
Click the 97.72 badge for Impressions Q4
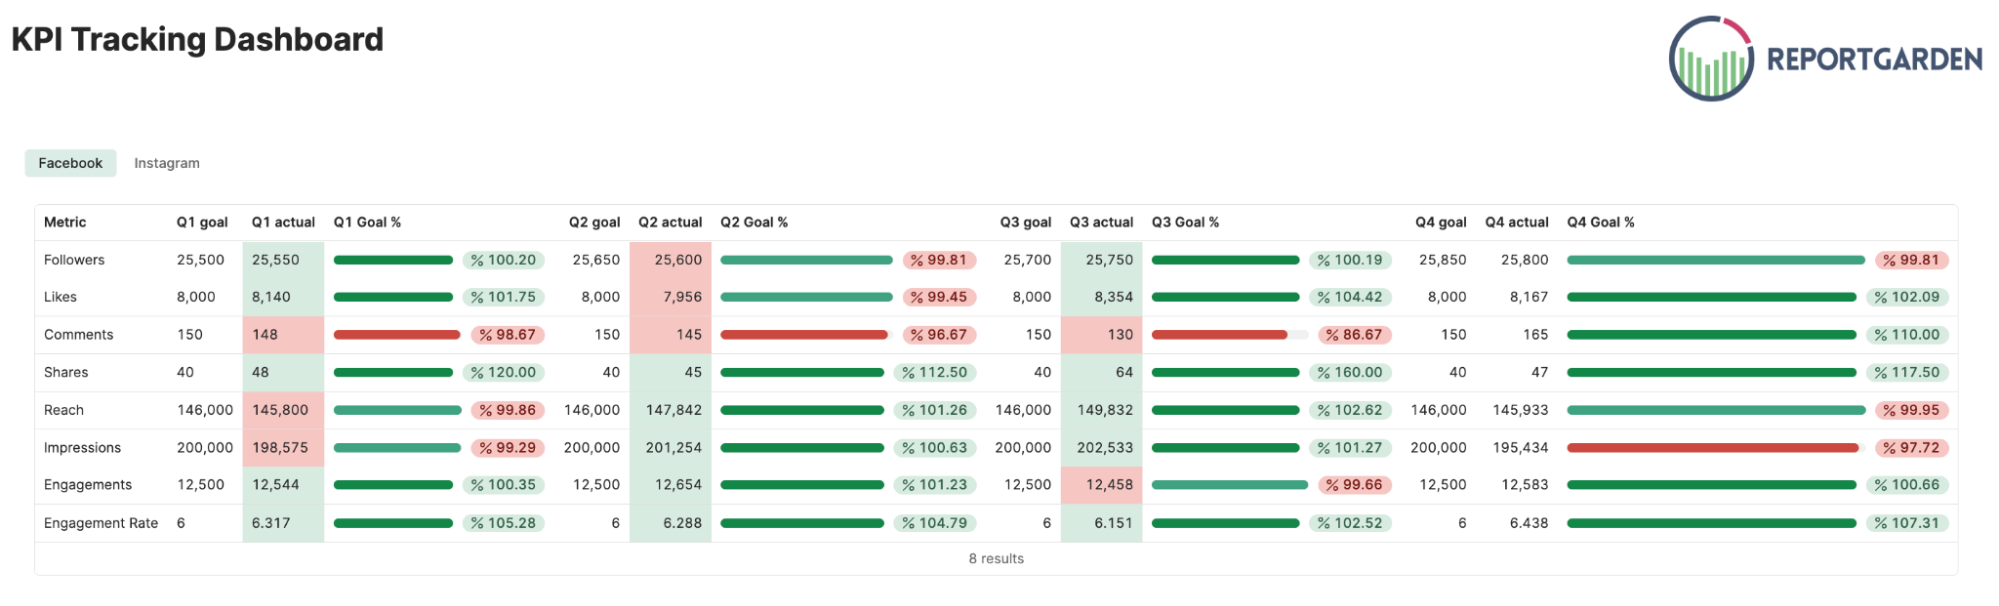[x=1911, y=448]
